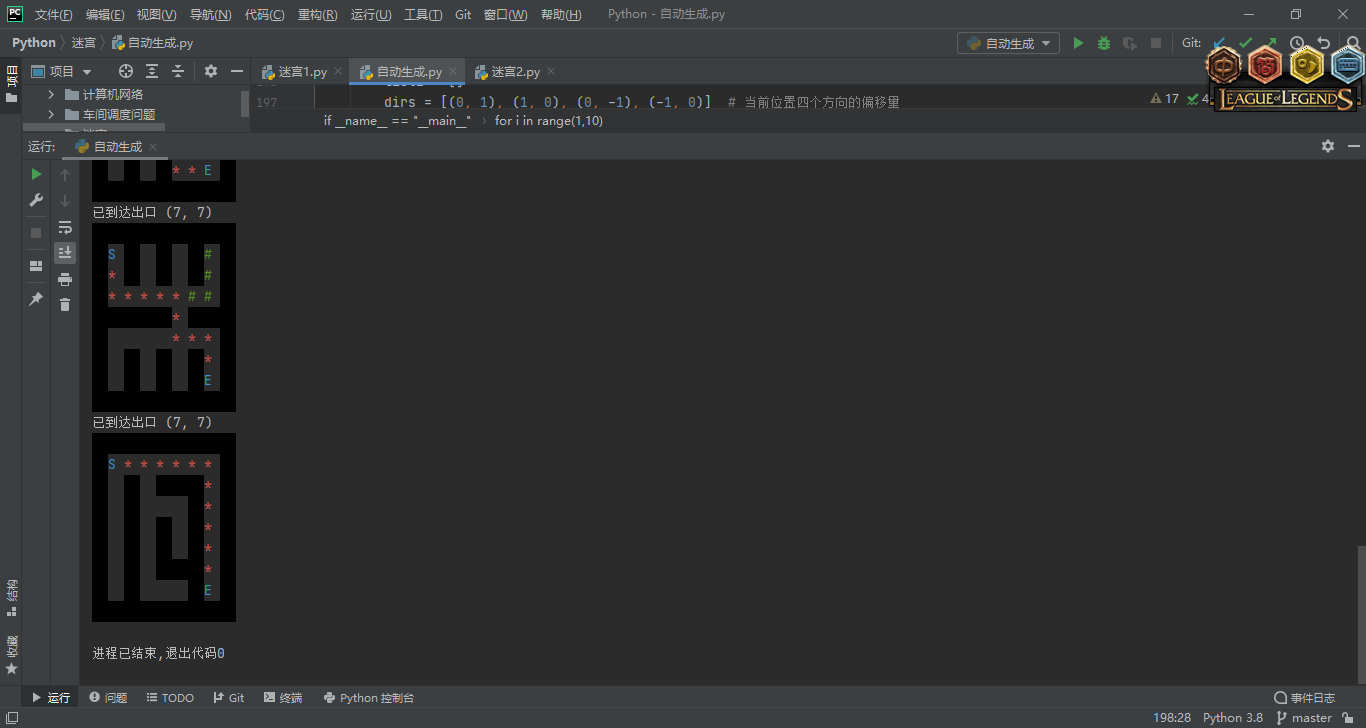This screenshot has width=1366, height=728.
Task: Open the 自动生成 run configuration dropdown
Action: pos(1008,43)
